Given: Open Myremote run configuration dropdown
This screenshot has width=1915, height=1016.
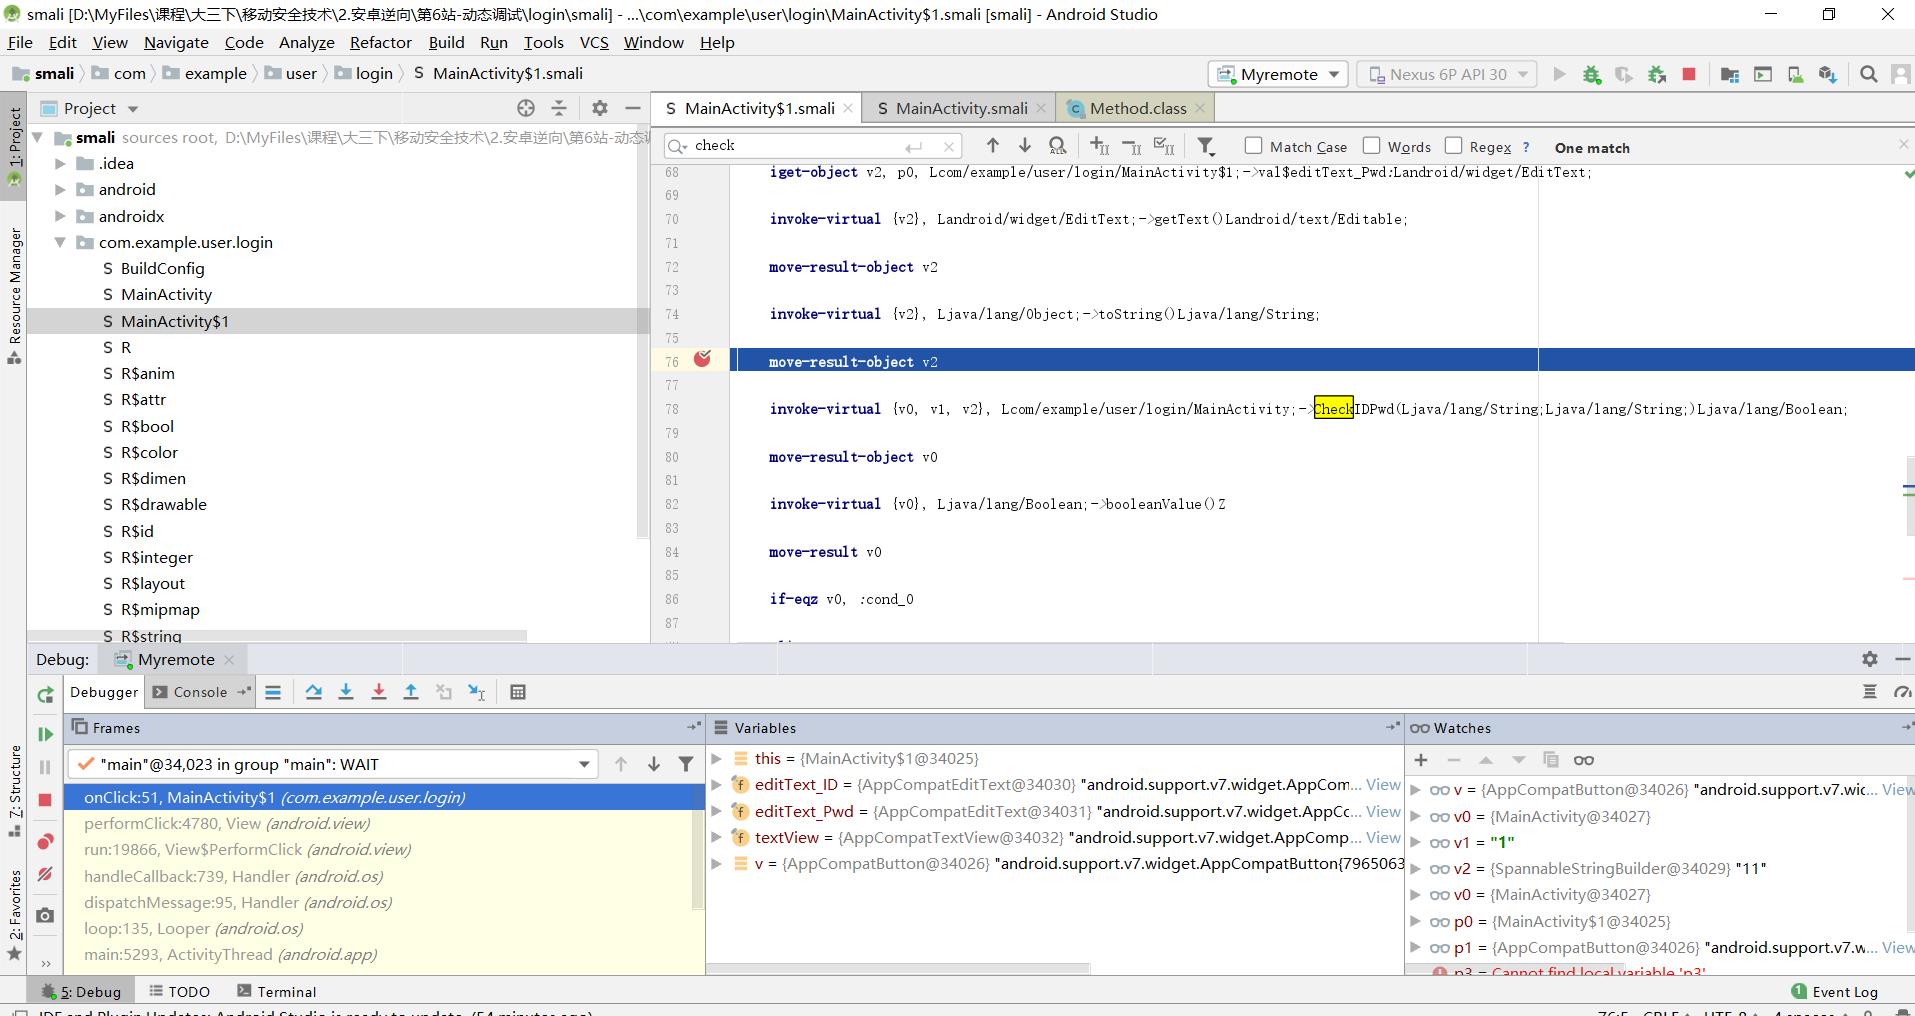Looking at the screenshot, I should [1279, 74].
